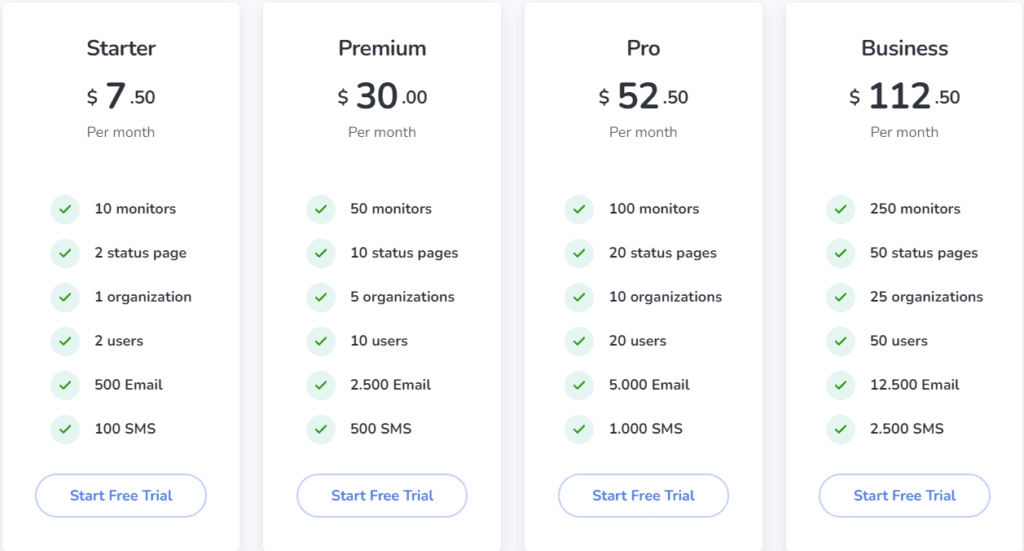Click checkmark icon next to 2.500 Email
Screen dimensions: 1024x551
pyautogui.click(x=321, y=385)
